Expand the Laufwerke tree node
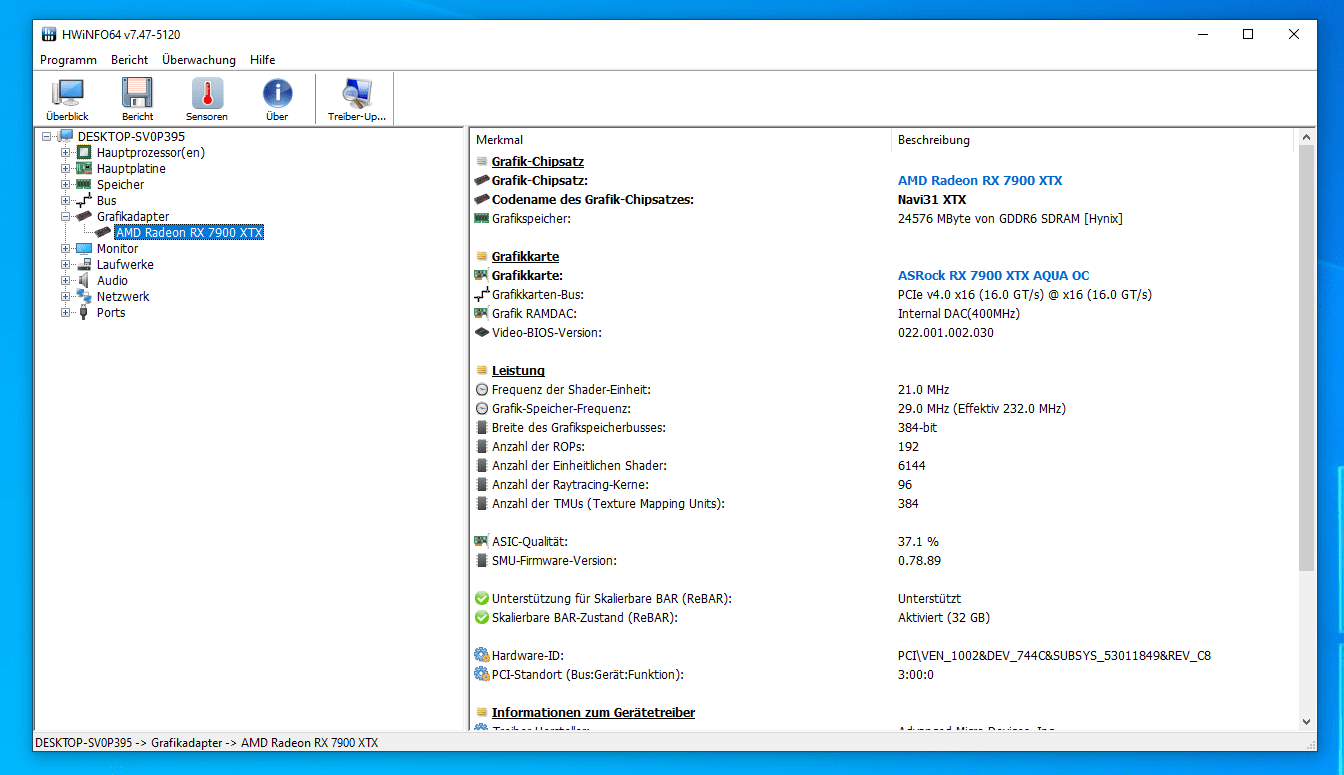 66,265
